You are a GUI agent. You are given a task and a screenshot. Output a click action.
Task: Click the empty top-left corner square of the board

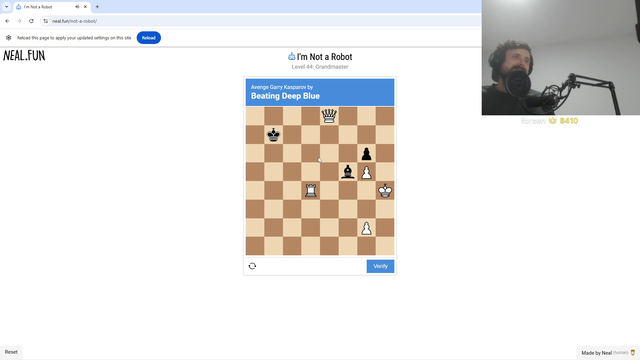click(255, 116)
